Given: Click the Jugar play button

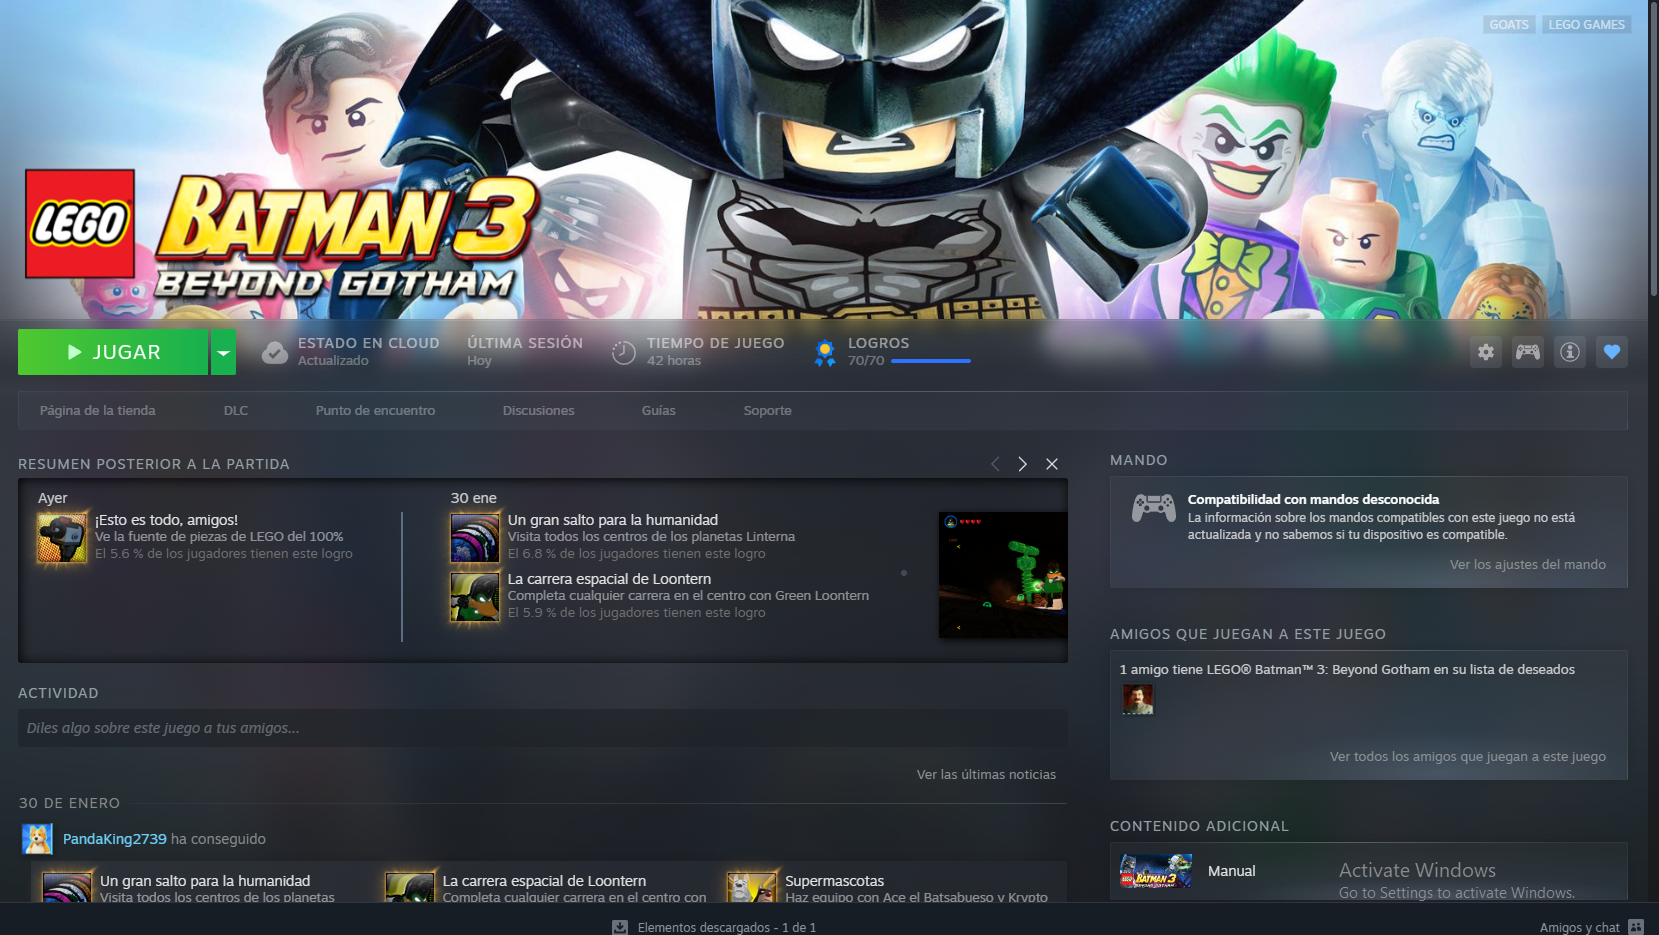Looking at the screenshot, I should 113,352.
